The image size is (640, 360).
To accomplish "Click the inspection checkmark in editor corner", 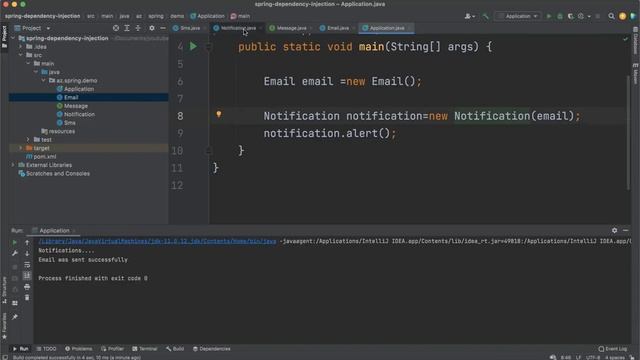I will tap(625, 39).
